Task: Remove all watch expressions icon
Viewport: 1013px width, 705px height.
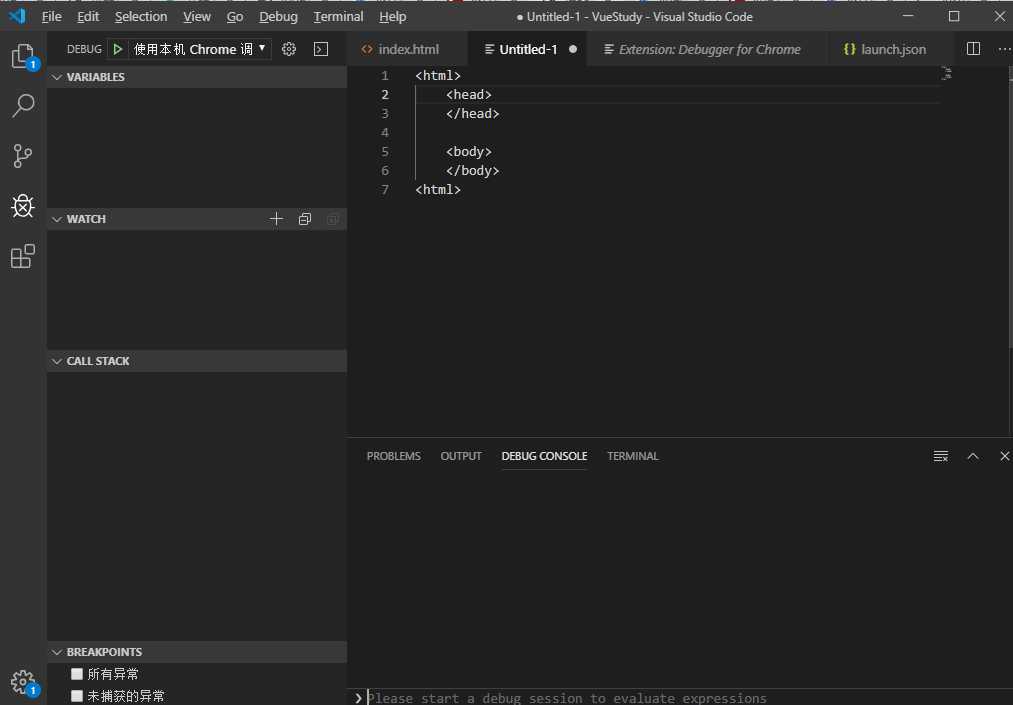Action: [333, 219]
